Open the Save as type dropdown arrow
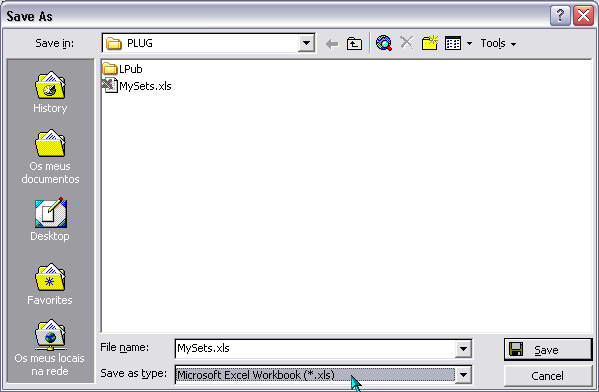Screen dimensions: 599x392 (x=463, y=375)
